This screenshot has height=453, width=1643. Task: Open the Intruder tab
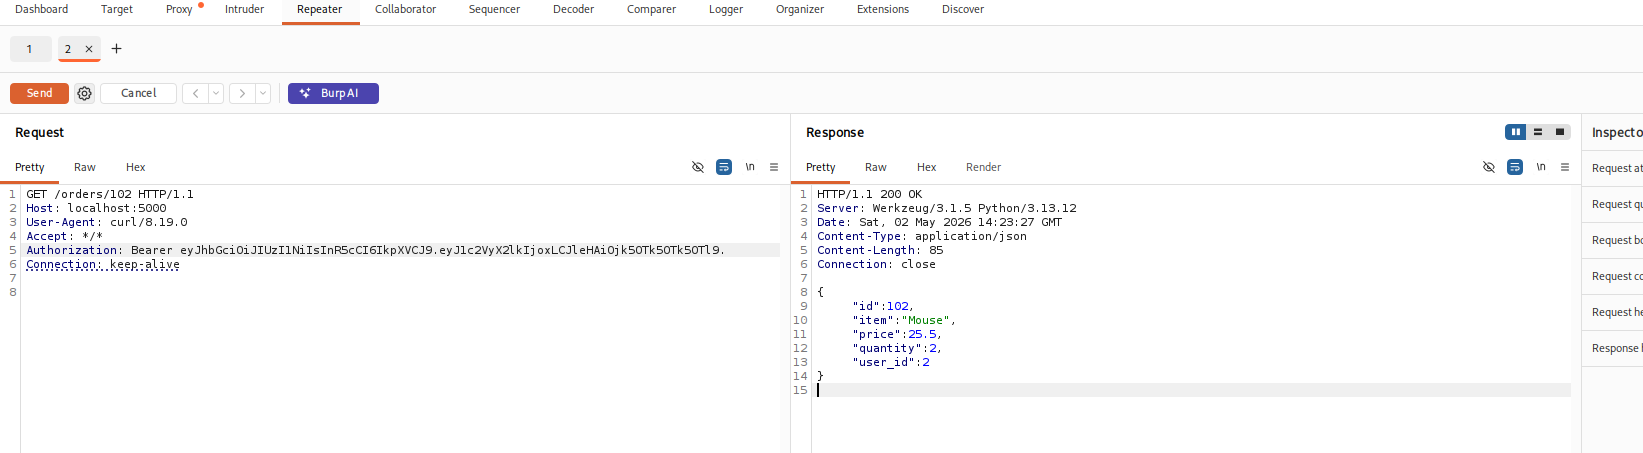click(x=244, y=9)
